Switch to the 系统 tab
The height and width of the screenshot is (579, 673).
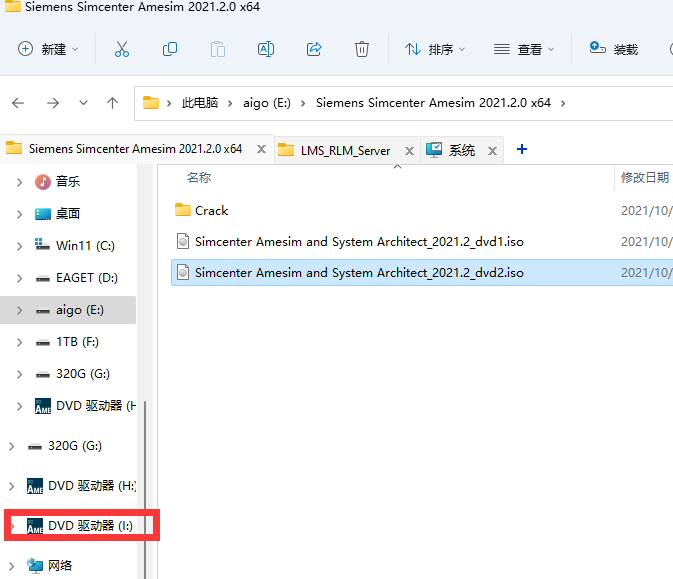(462, 151)
